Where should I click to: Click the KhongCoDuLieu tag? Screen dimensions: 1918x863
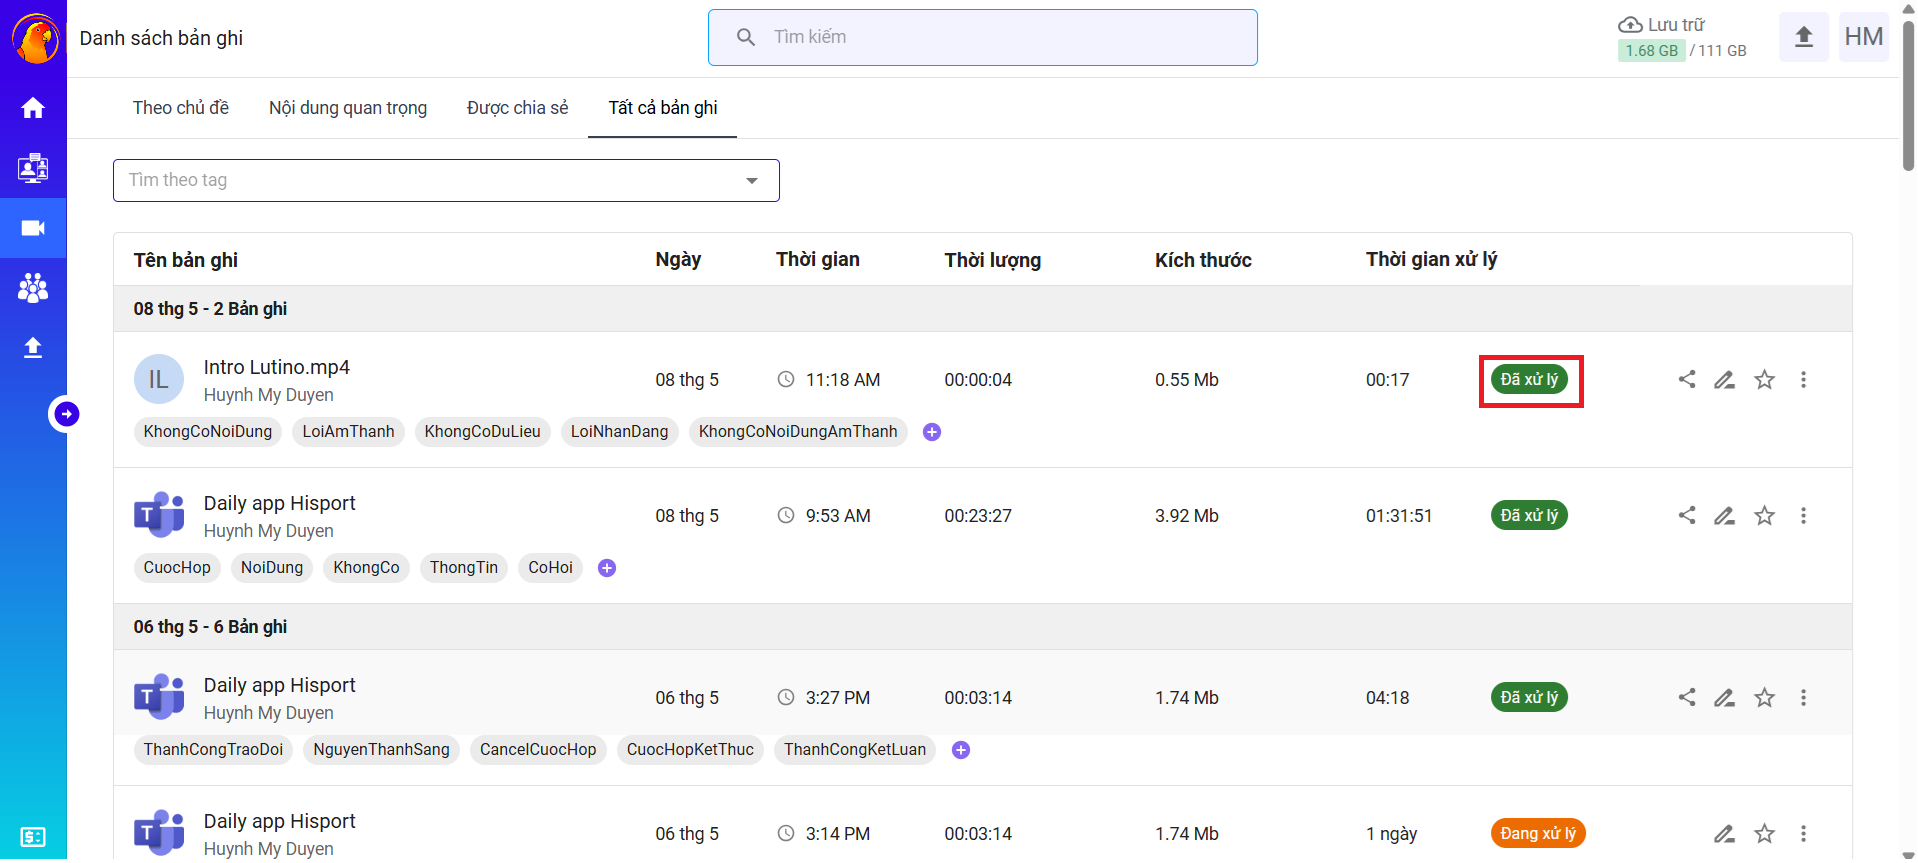tap(483, 432)
